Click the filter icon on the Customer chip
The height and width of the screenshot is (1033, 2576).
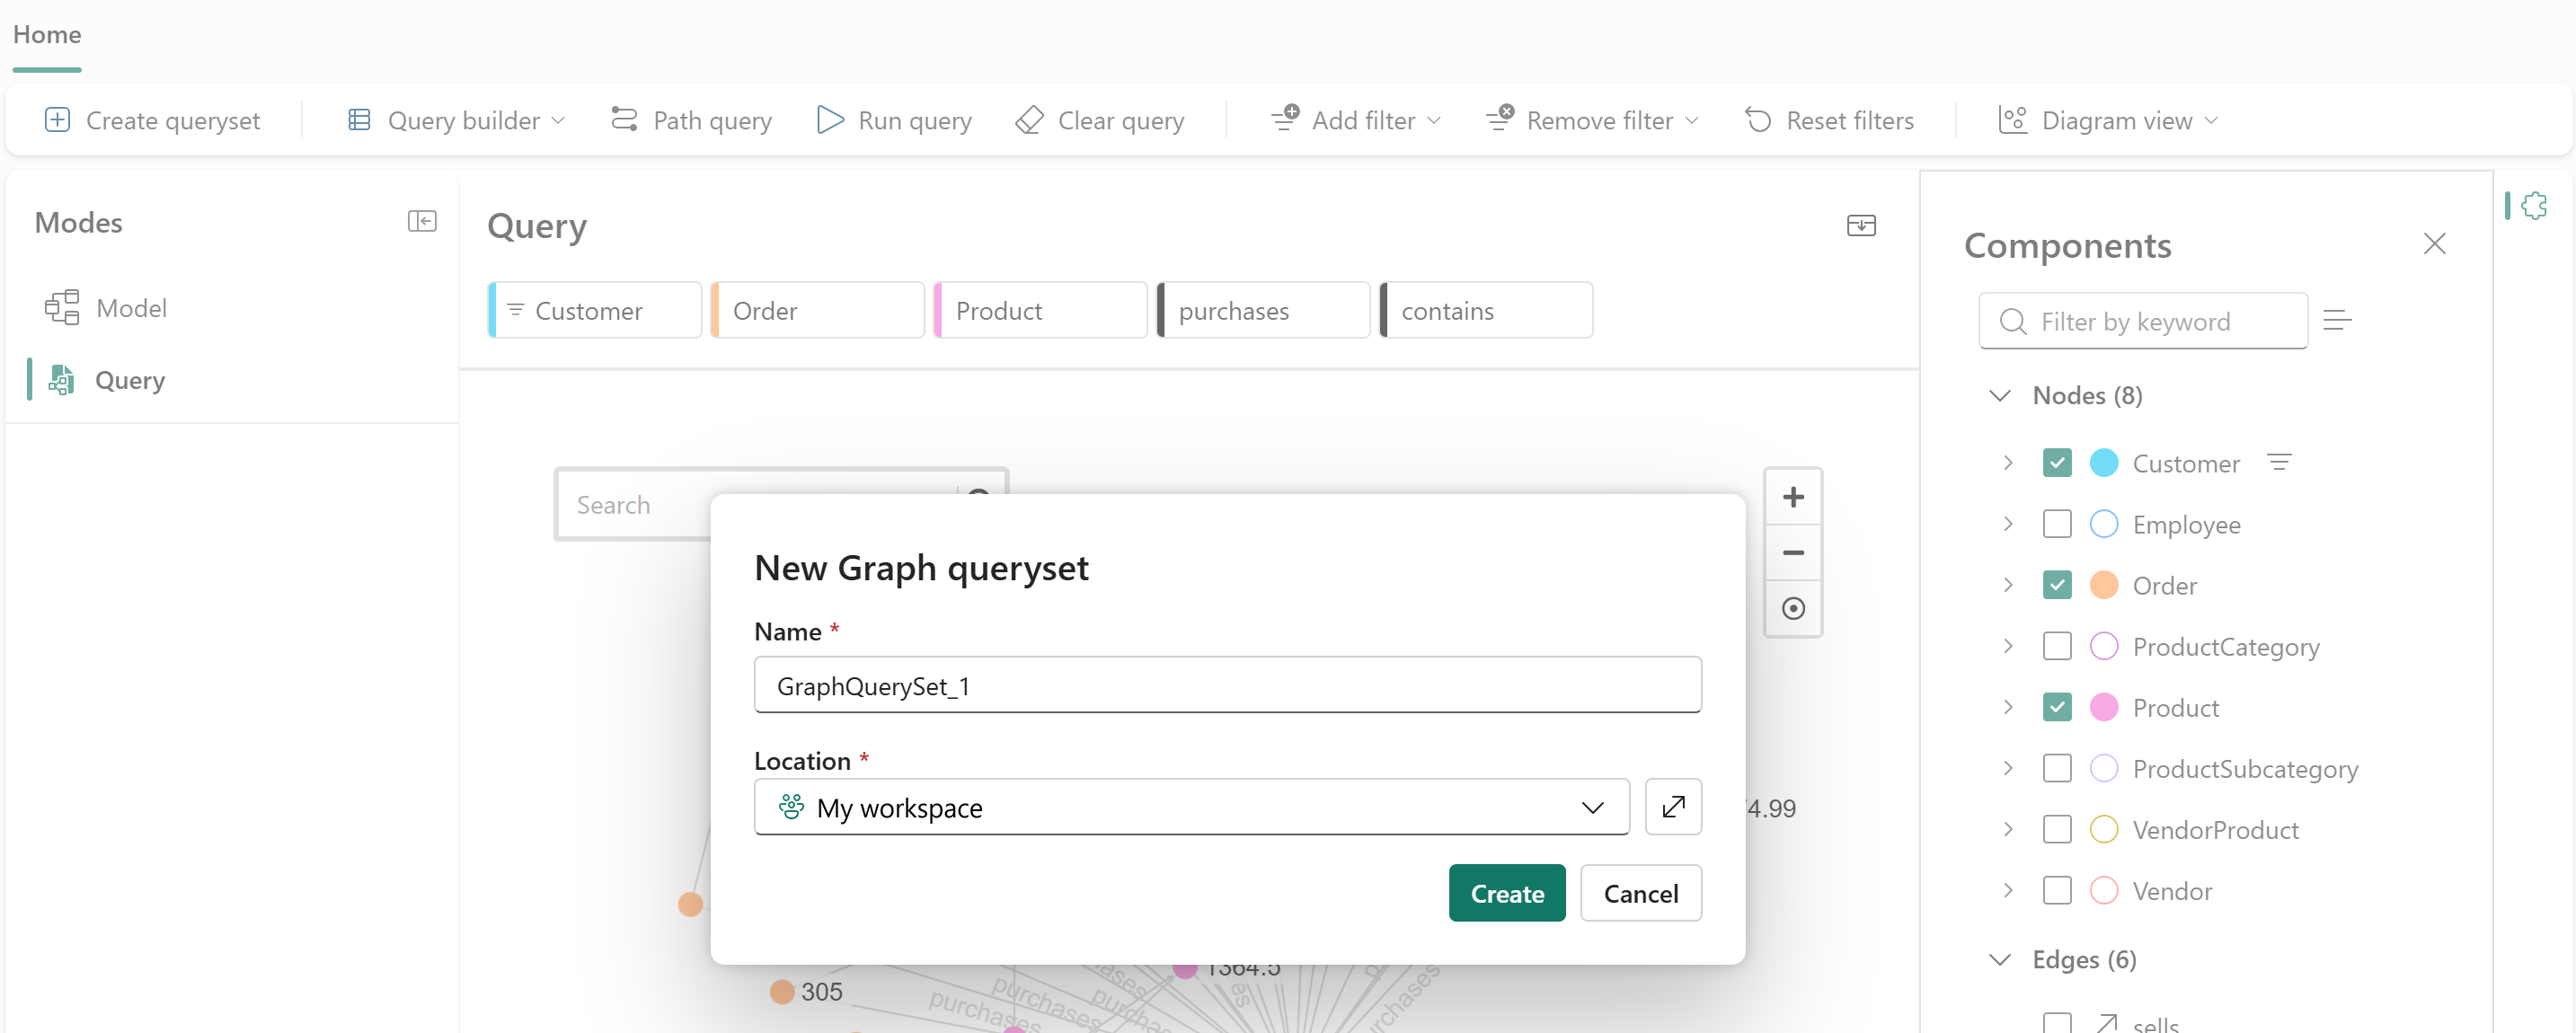515,309
